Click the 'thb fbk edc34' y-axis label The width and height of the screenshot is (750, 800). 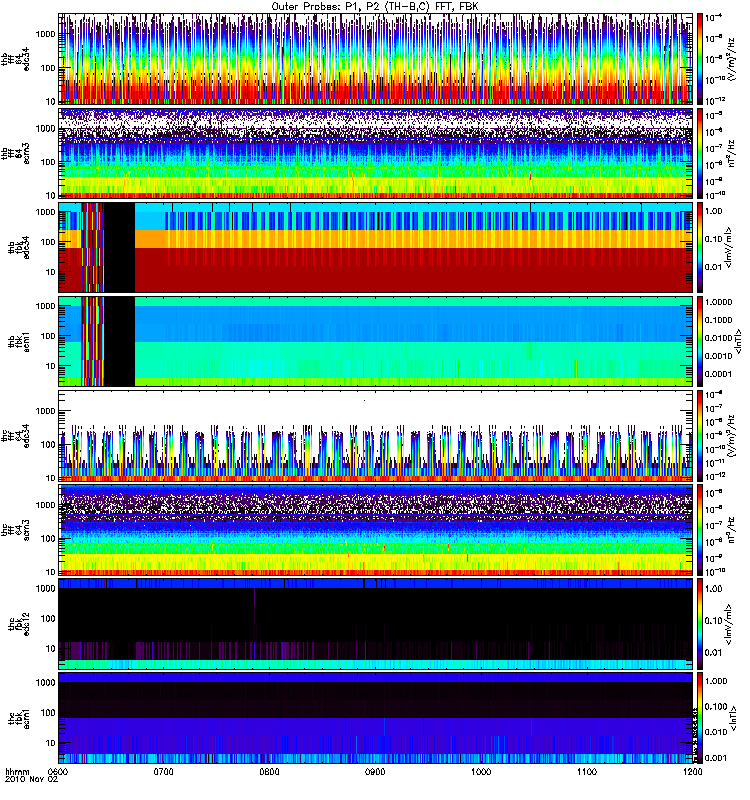point(19,247)
